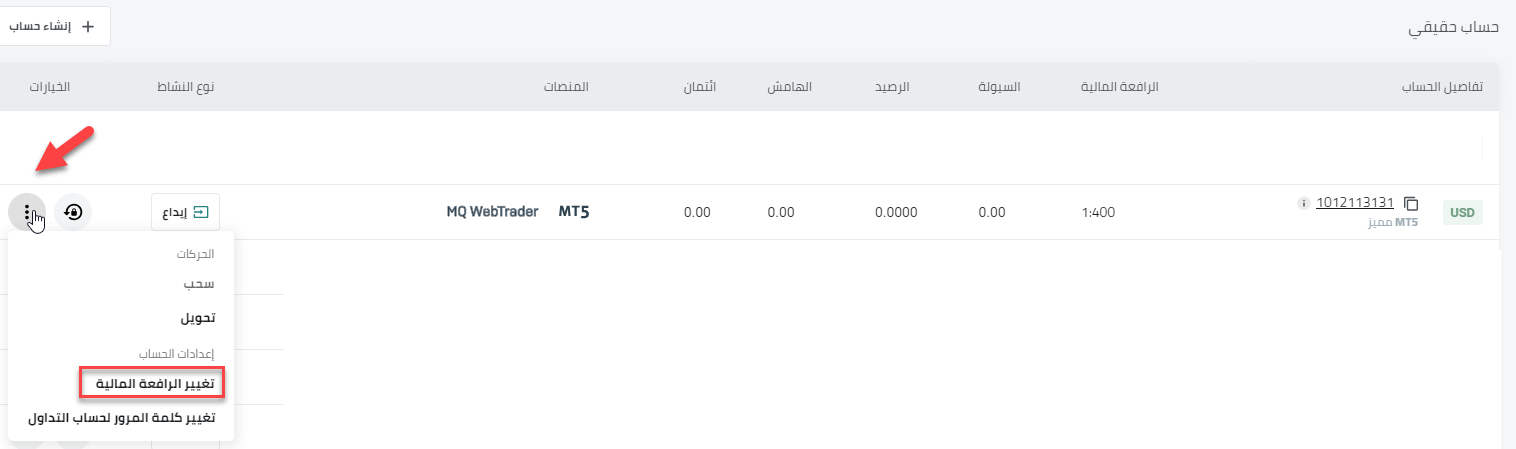Choose تغيير الرافعة المالية menu entry
This screenshot has height=449, width=1516.
(x=152, y=383)
